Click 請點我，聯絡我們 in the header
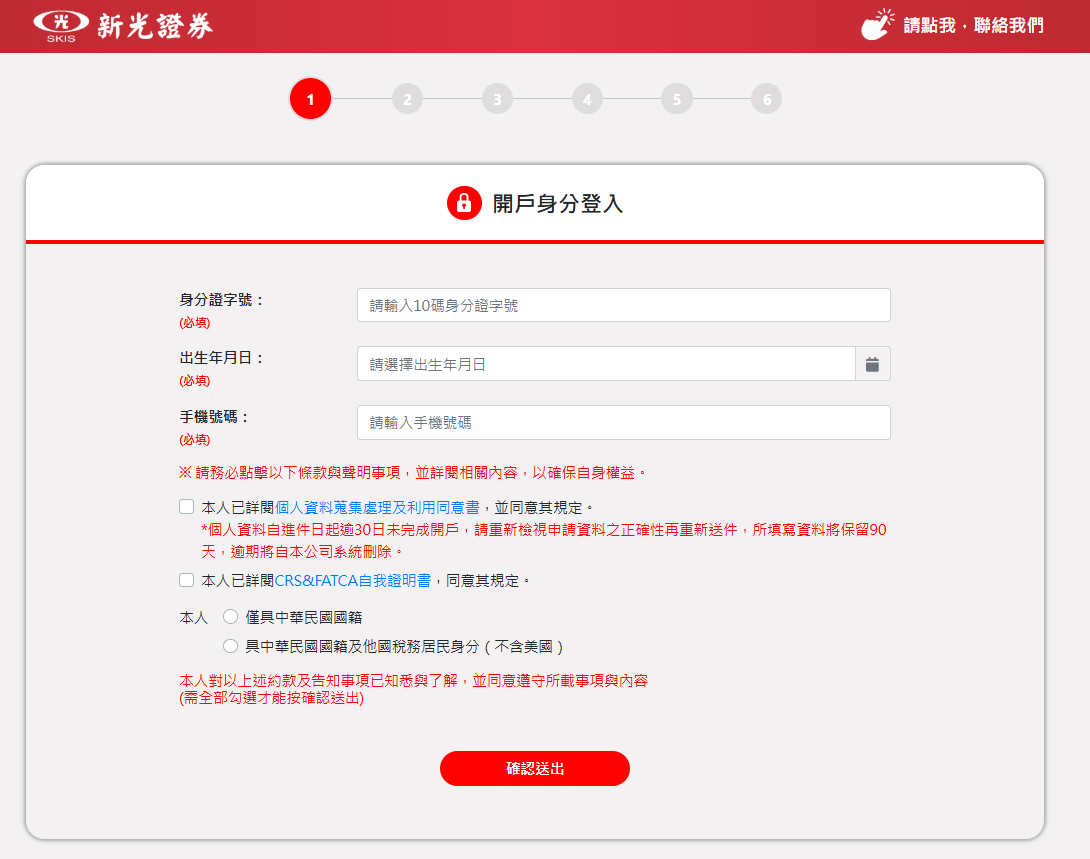1090x859 pixels. coord(972,24)
